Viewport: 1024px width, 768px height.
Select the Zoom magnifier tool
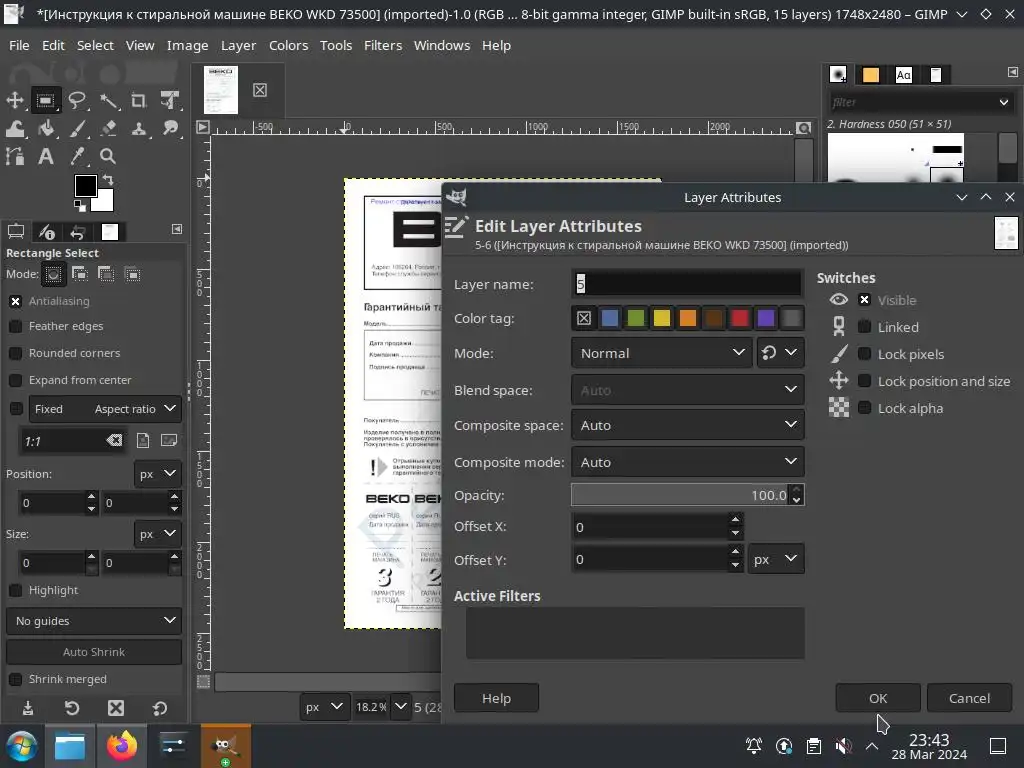point(108,156)
